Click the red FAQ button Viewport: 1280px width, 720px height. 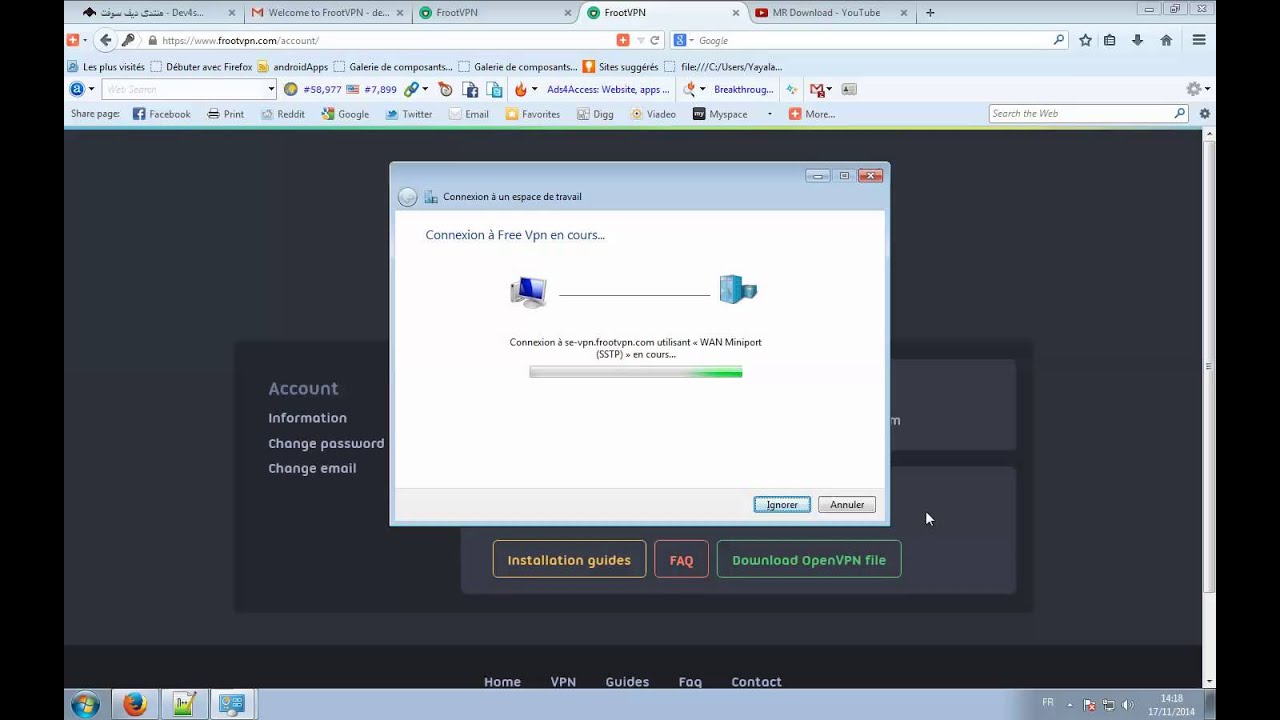pos(681,560)
